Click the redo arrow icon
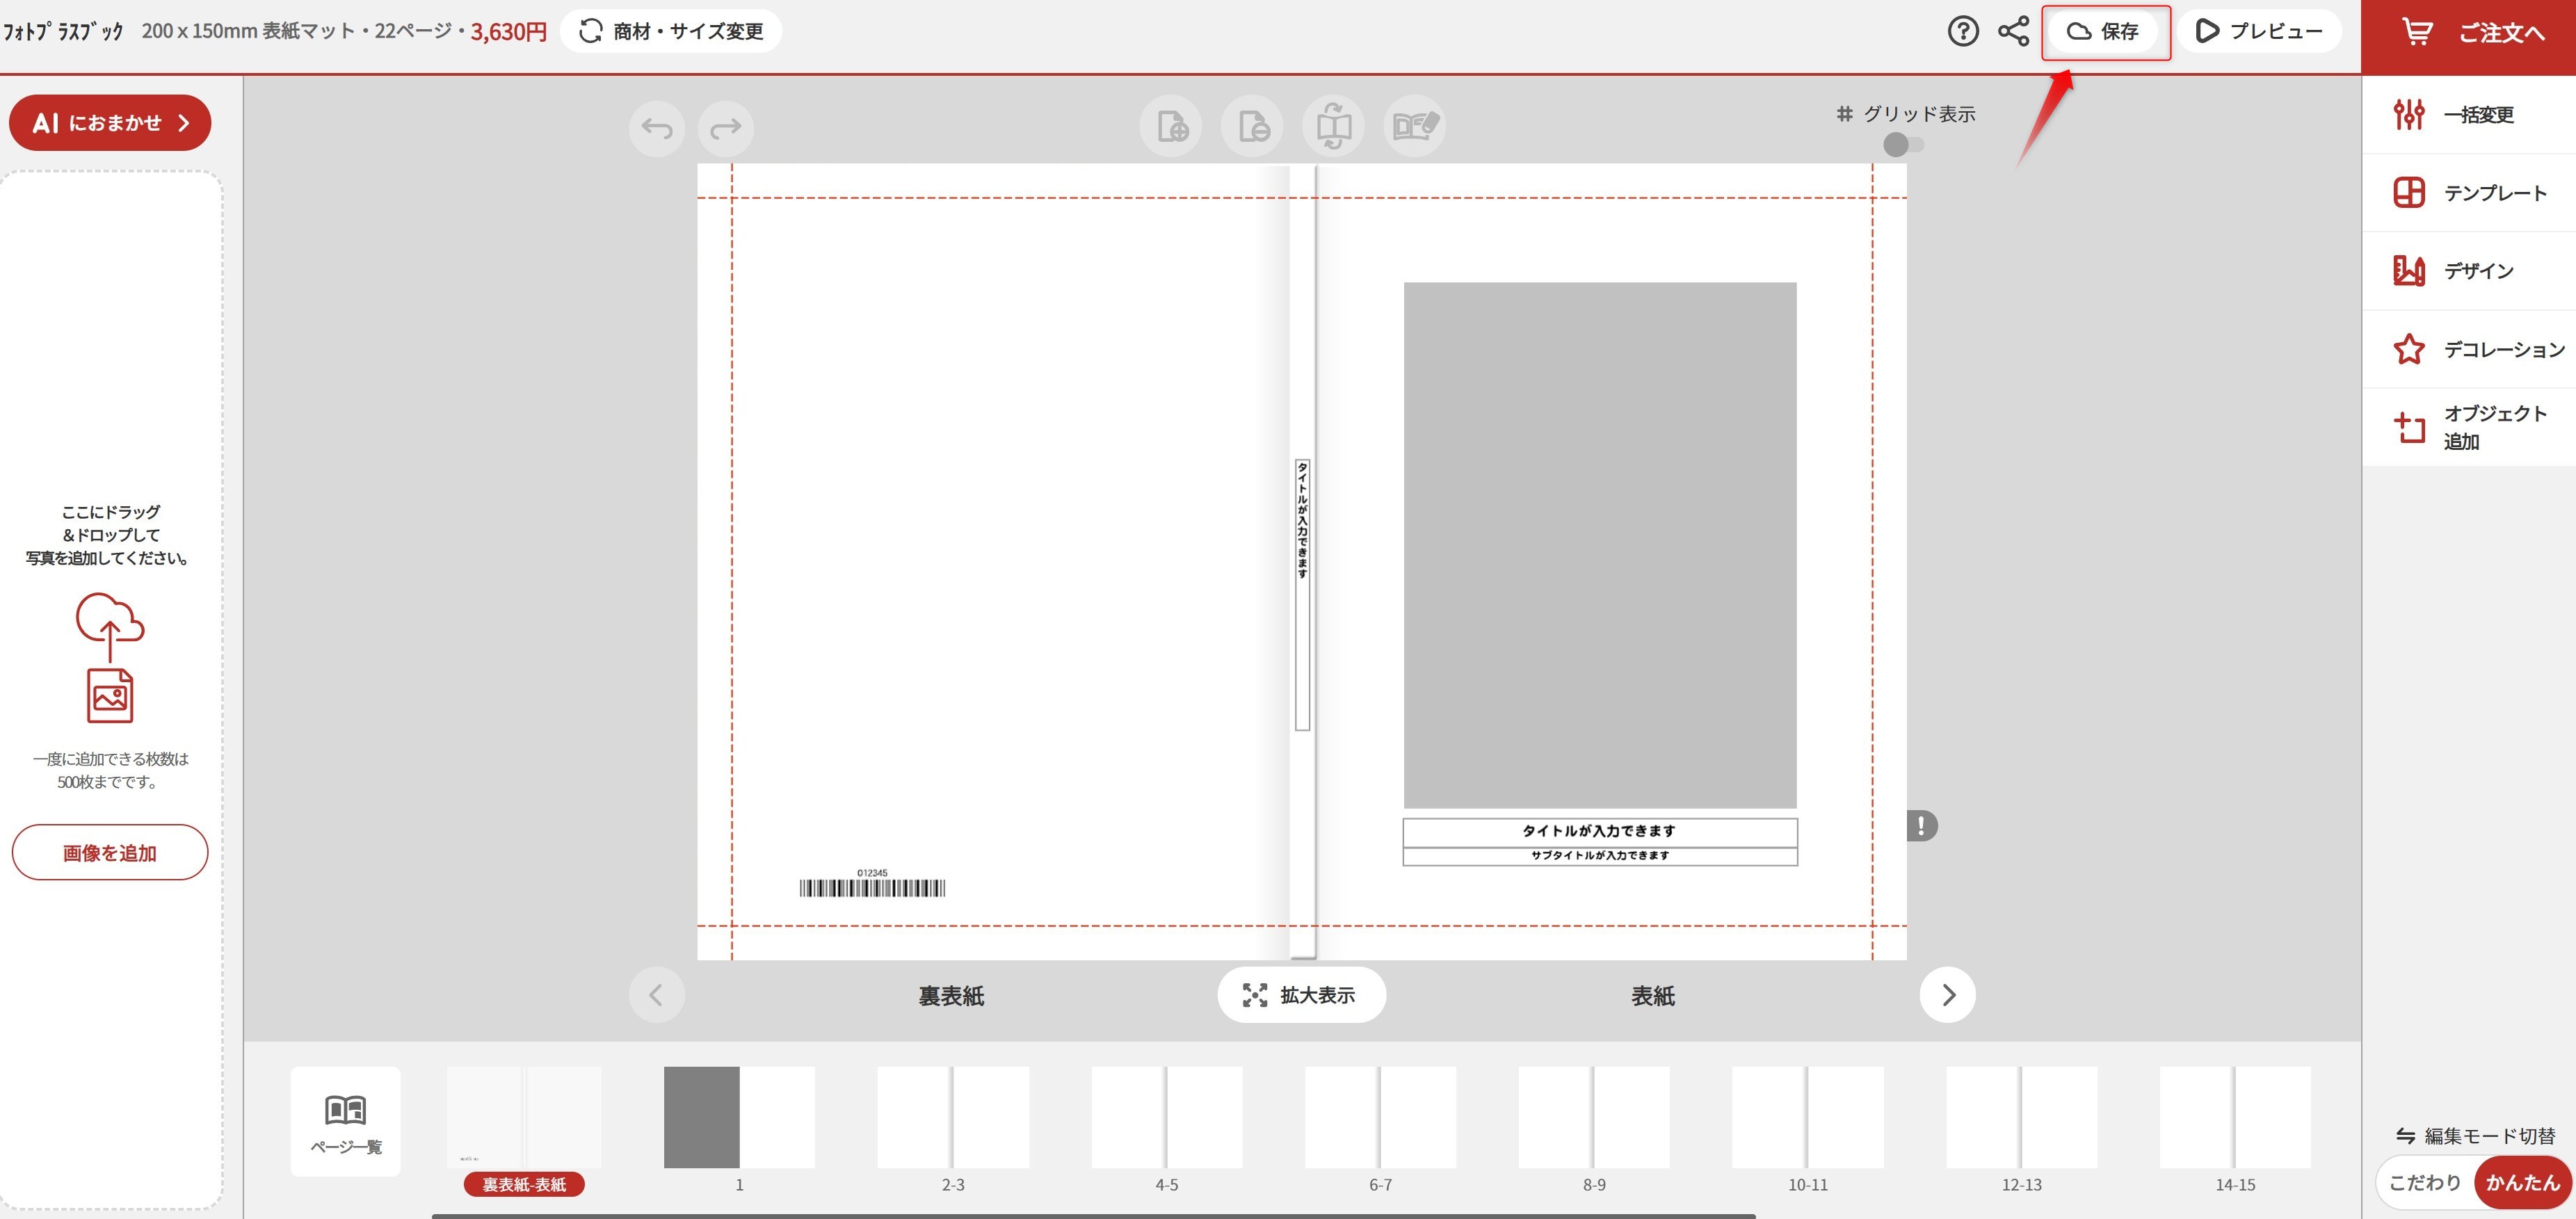2576x1219 pixels. click(726, 128)
